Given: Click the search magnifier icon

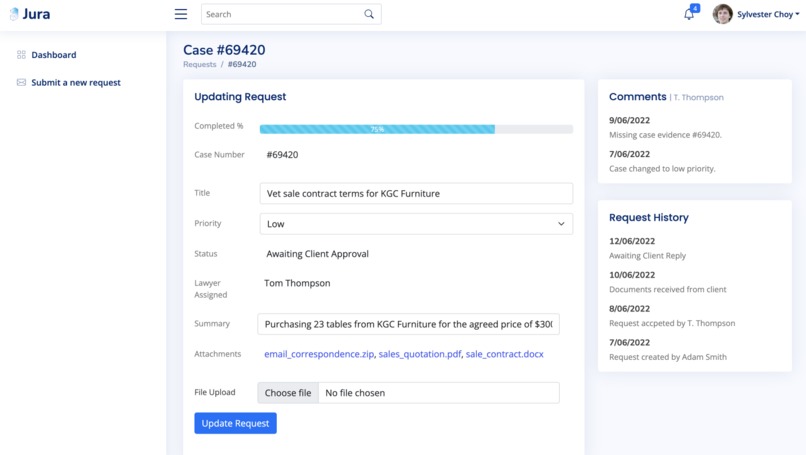Looking at the screenshot, I should point(369,14).
